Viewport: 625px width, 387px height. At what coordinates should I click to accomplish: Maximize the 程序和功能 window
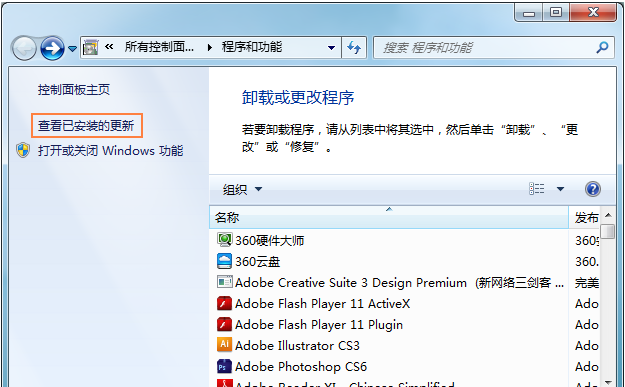556,13
